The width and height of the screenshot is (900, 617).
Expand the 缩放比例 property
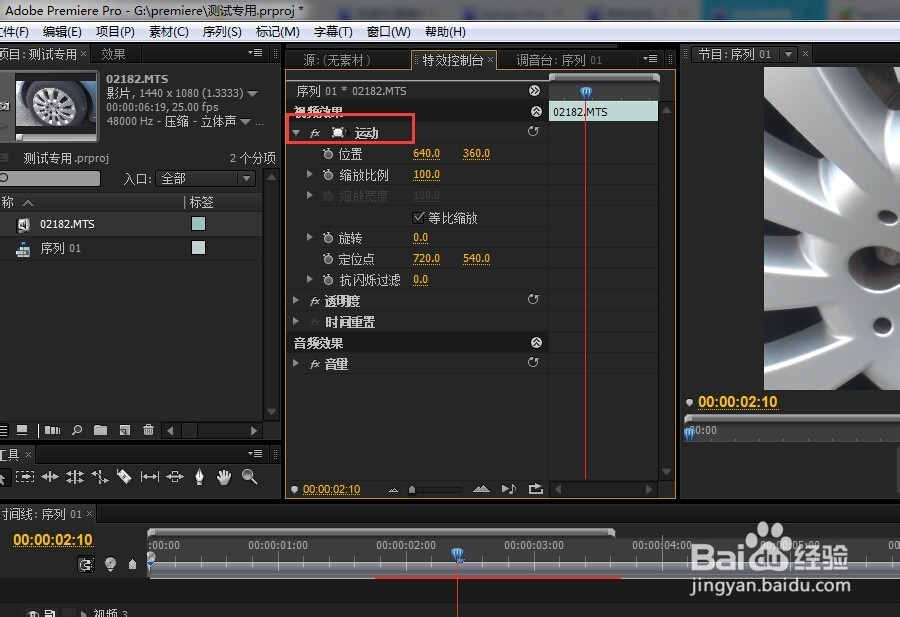[x=310, y=174]
